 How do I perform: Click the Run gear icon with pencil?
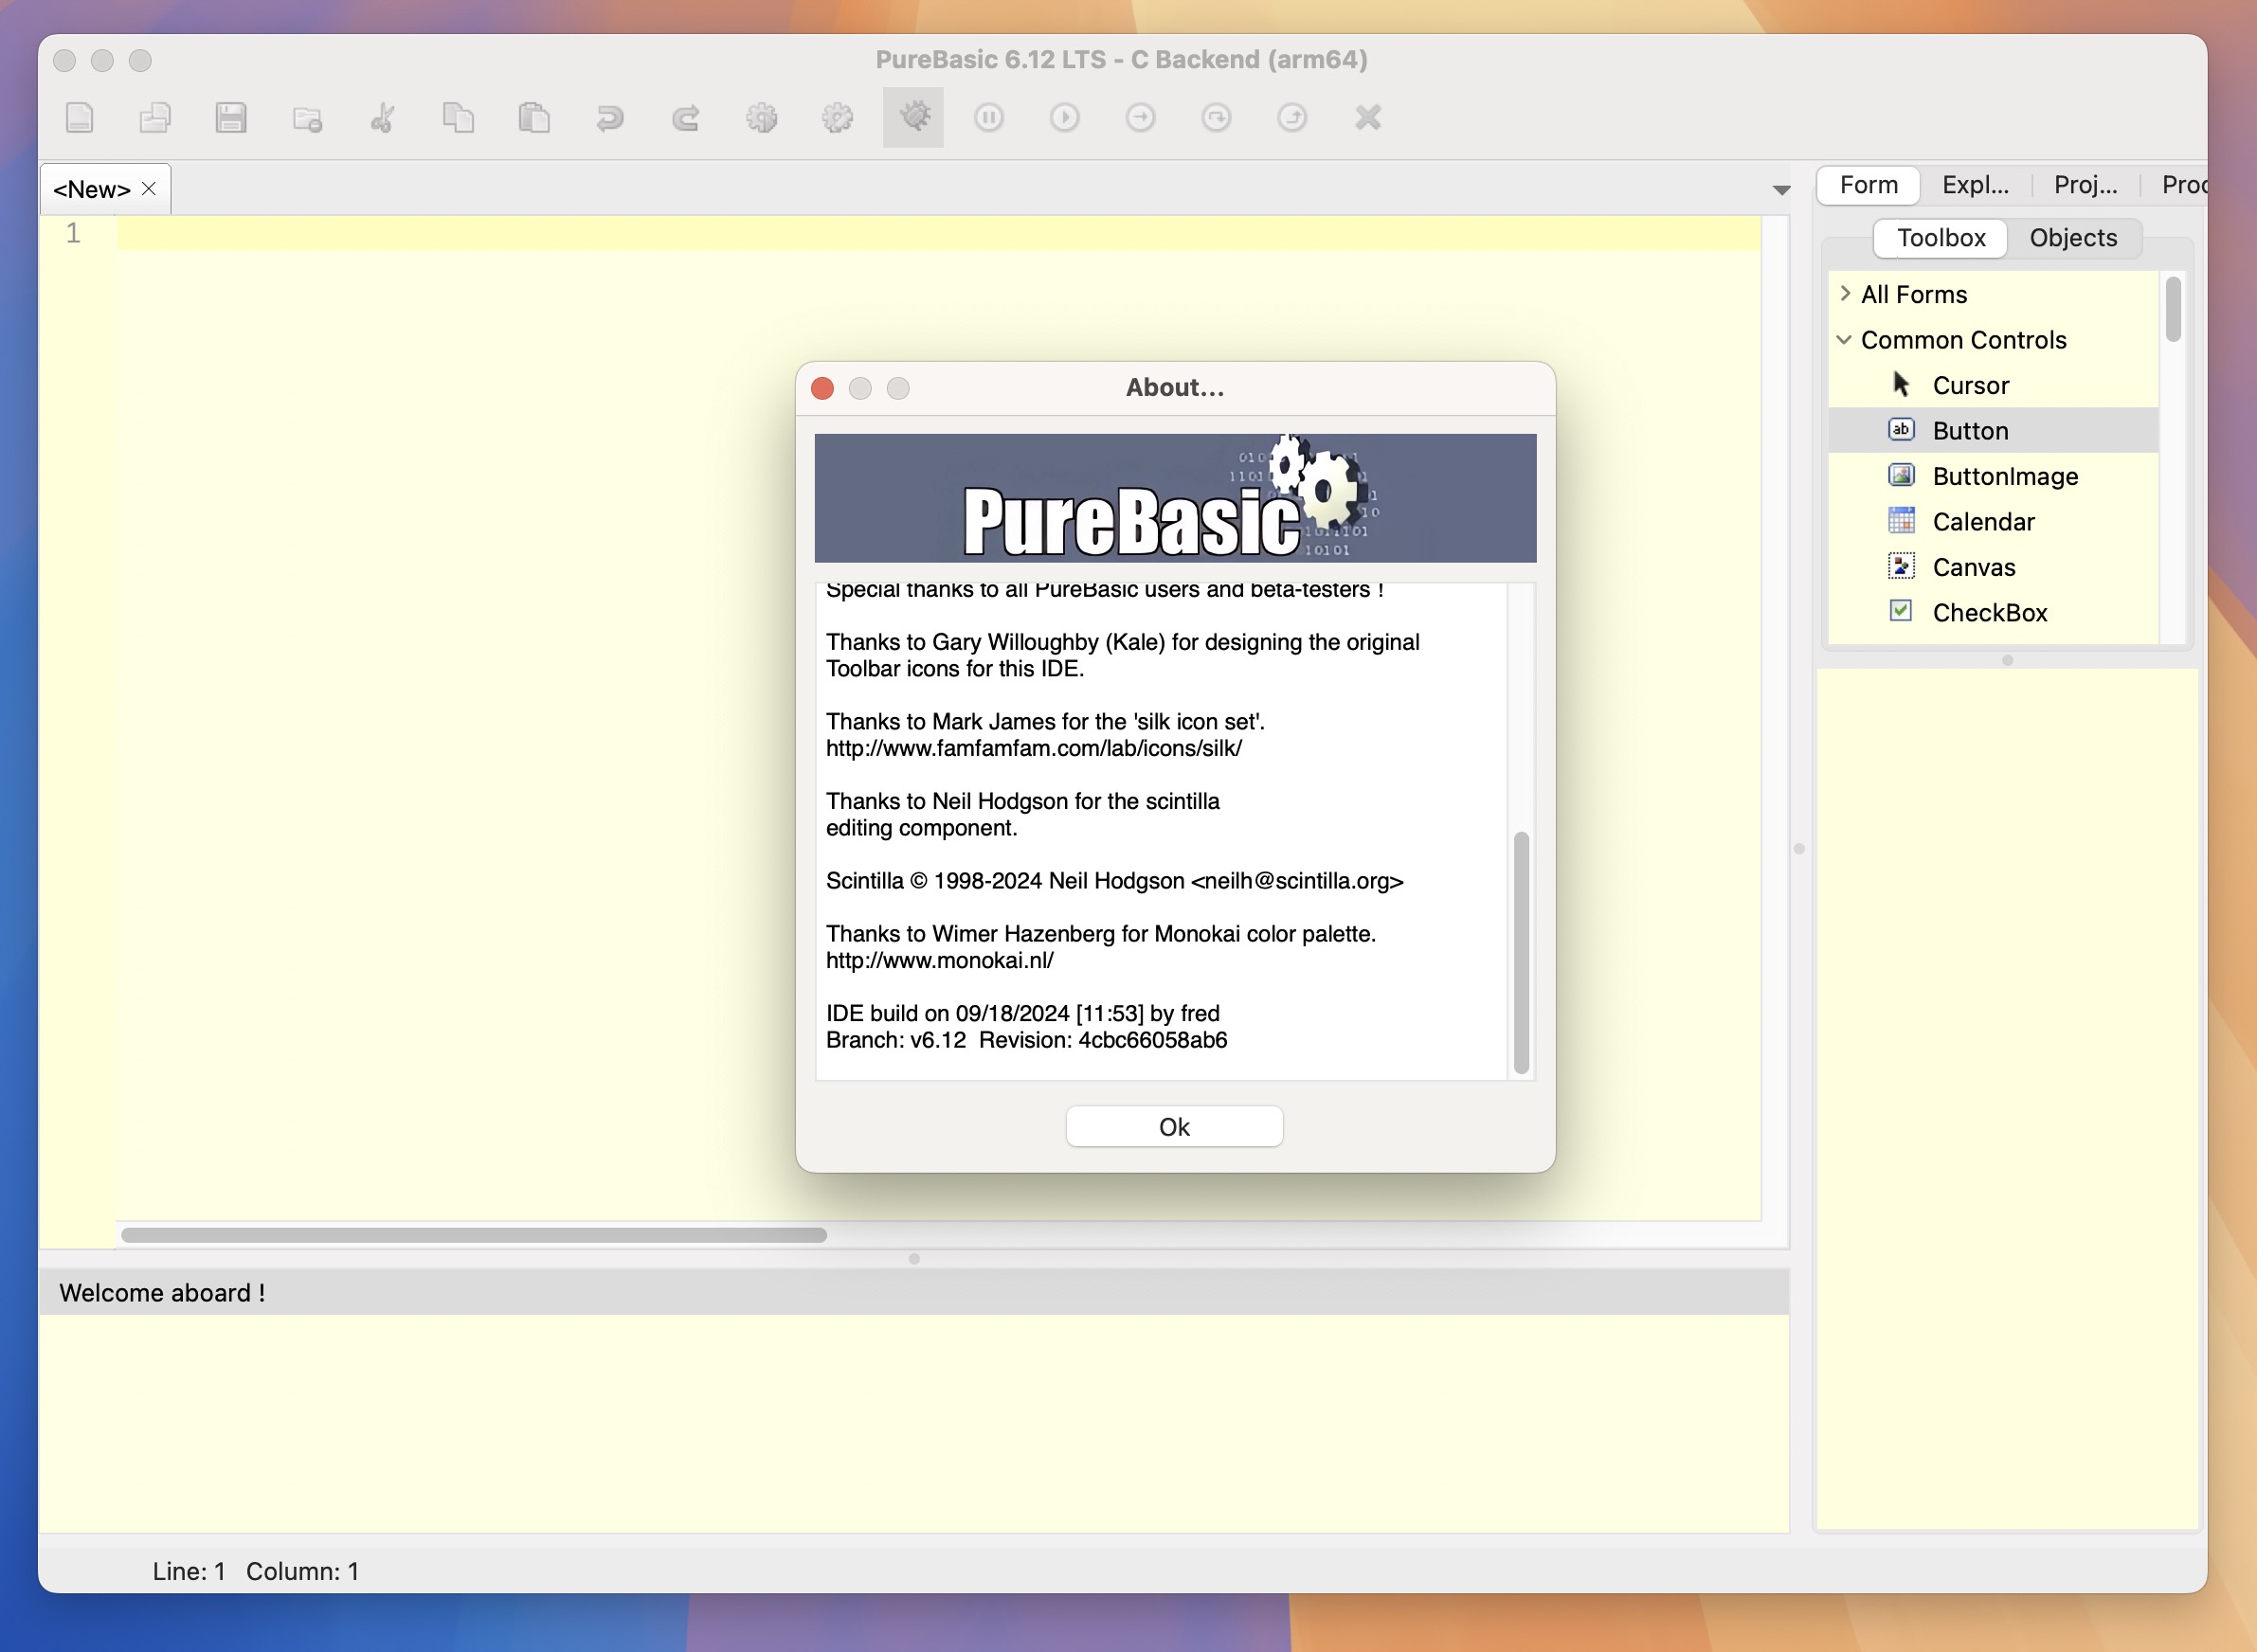pyautogui.click(x=837, y=118)
